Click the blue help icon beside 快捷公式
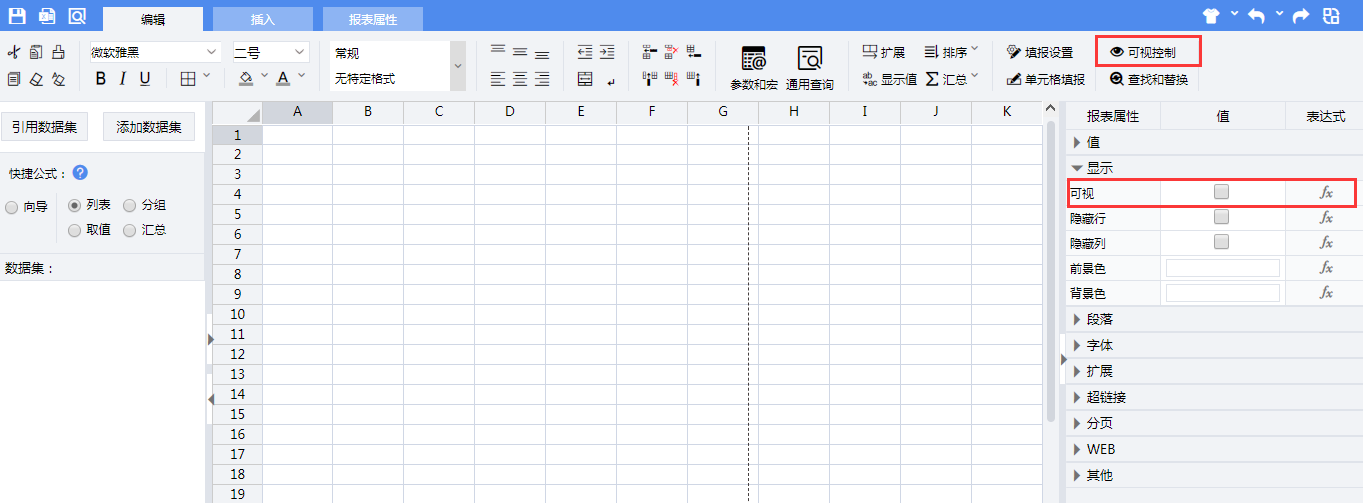This screenshot has width=1363, height=503. pyautogui.click(x=80, y=173)
